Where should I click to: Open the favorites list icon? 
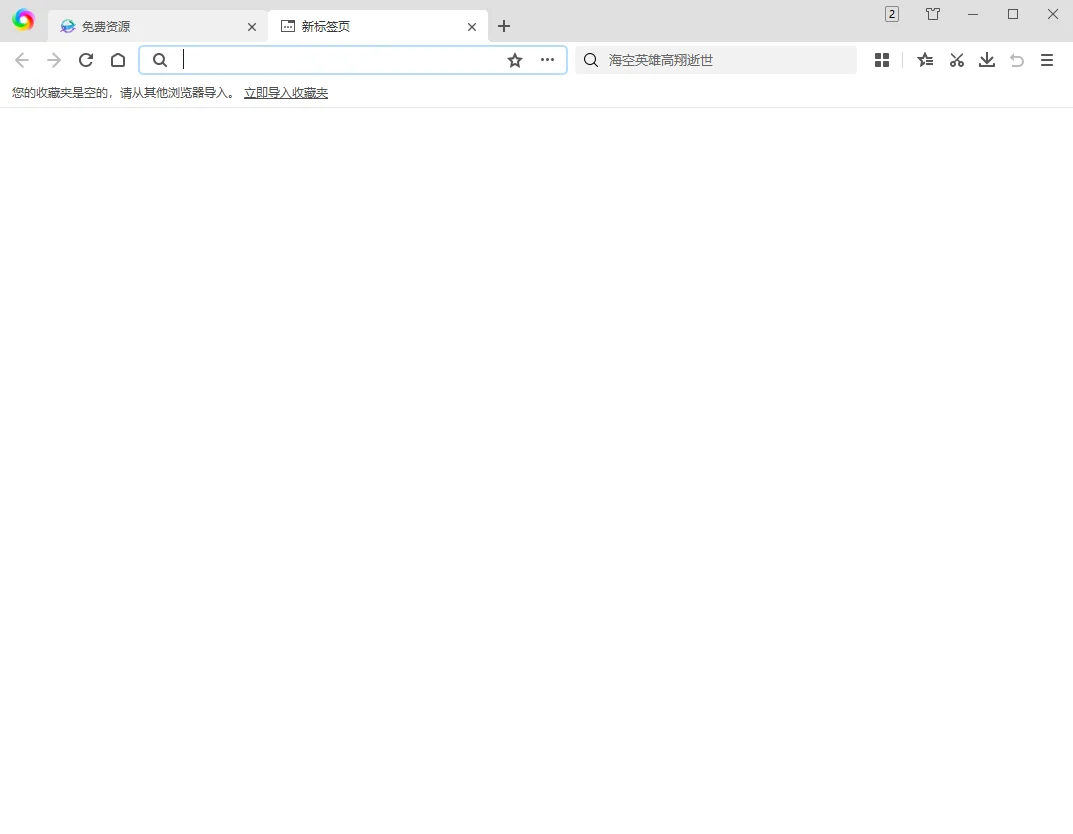(925, 60)
